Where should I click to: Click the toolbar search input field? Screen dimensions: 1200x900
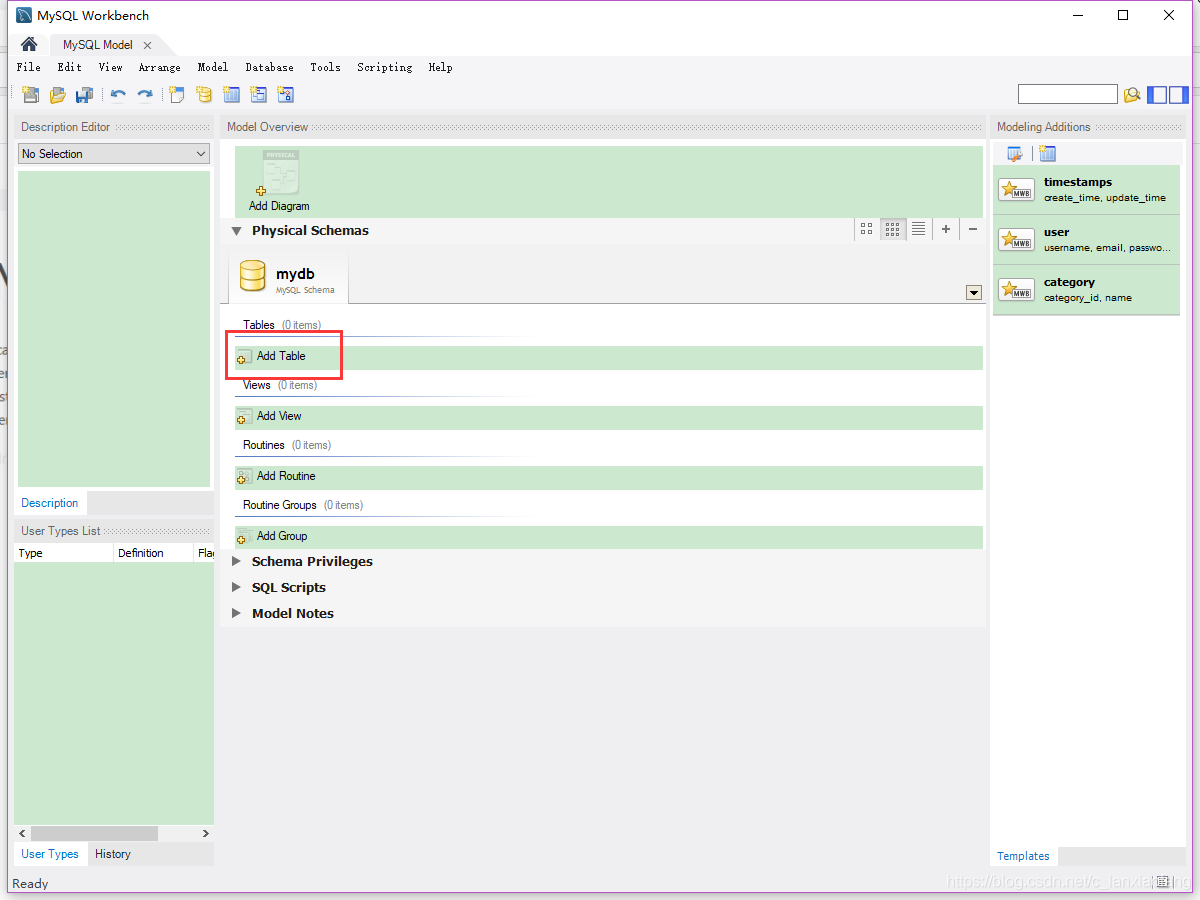tap(1067, 94)
